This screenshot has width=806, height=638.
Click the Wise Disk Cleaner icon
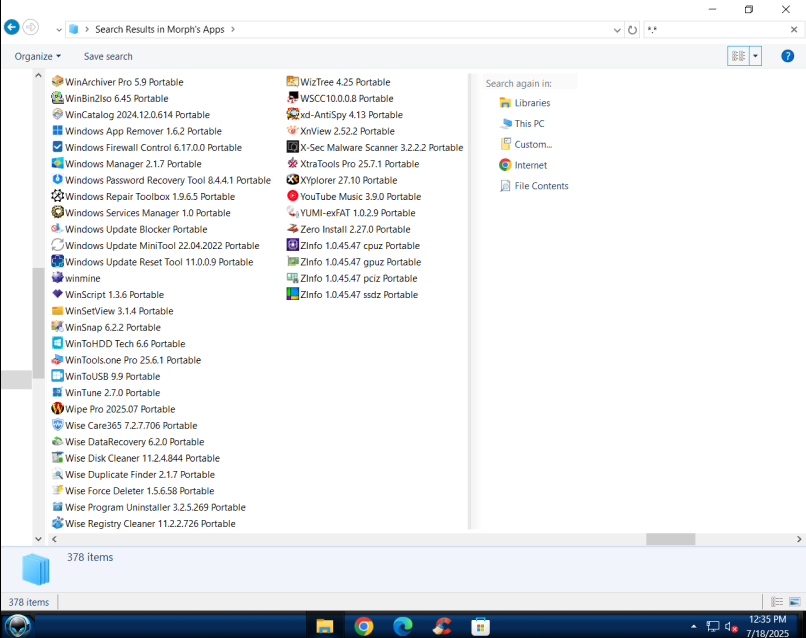click(x=58, y=458)
